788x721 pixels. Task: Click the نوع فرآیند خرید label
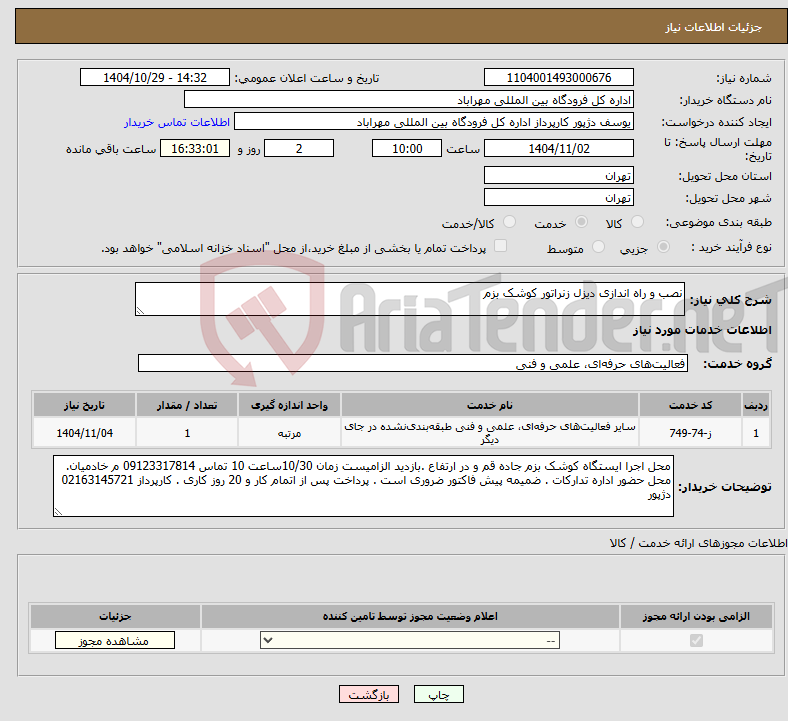731,247
